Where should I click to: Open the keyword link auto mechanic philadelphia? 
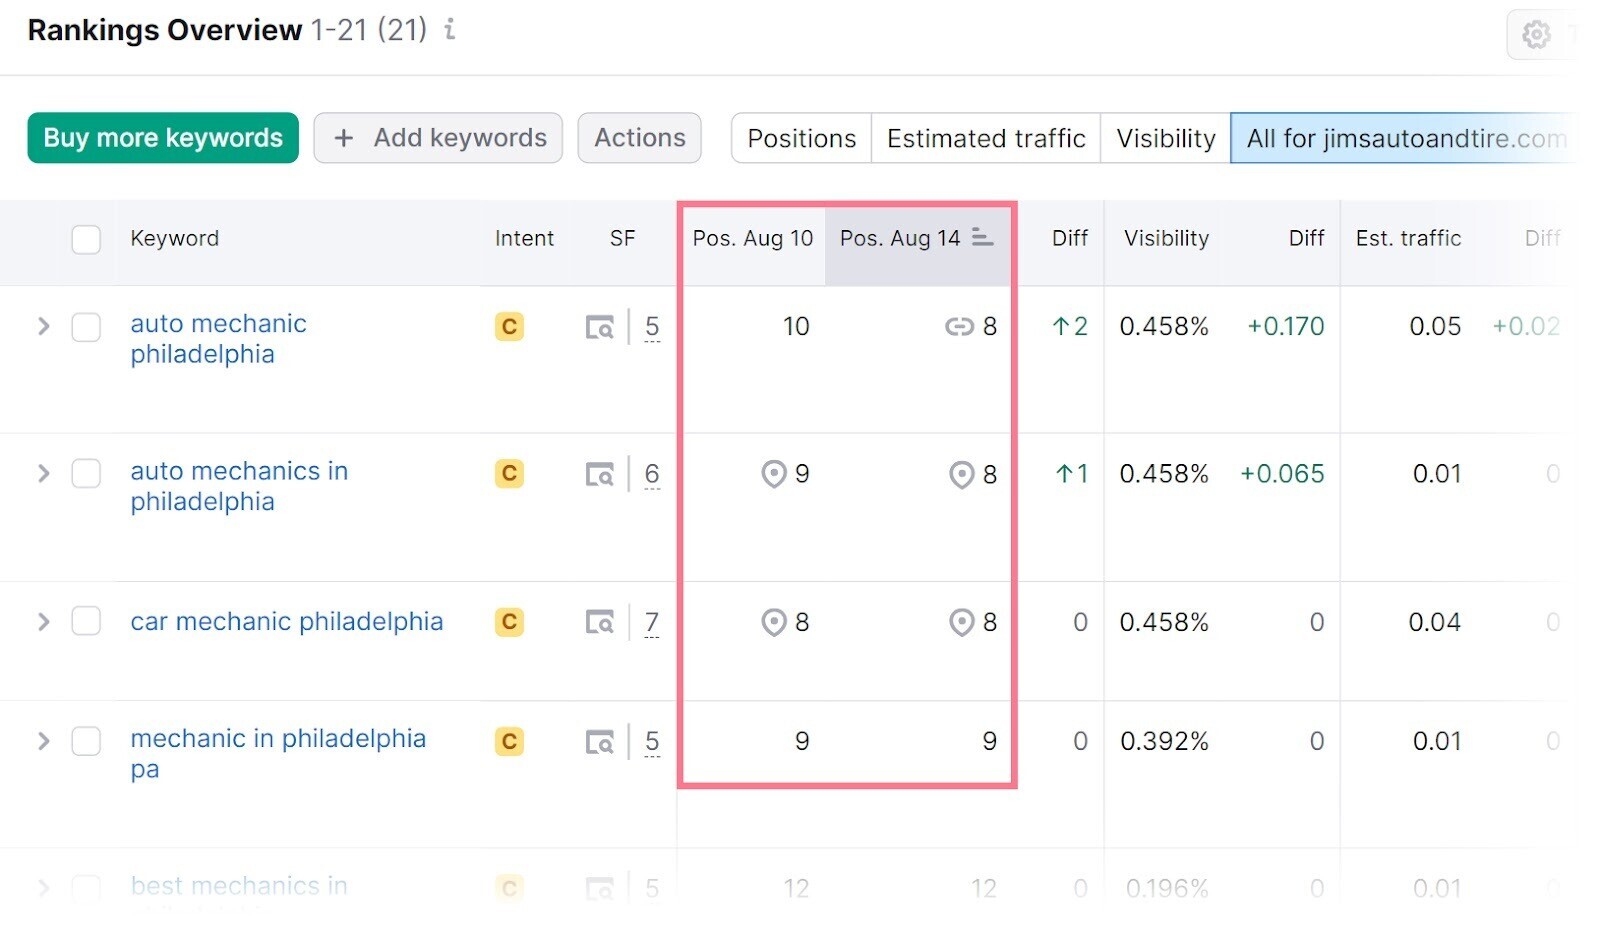[x=218, y=338]
